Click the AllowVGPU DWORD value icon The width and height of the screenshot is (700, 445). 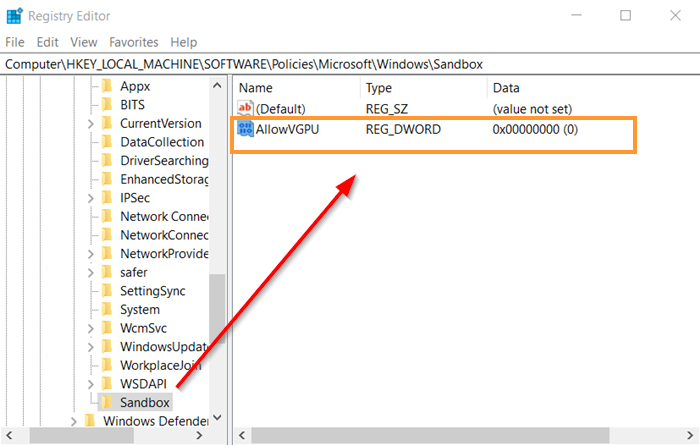245,129
